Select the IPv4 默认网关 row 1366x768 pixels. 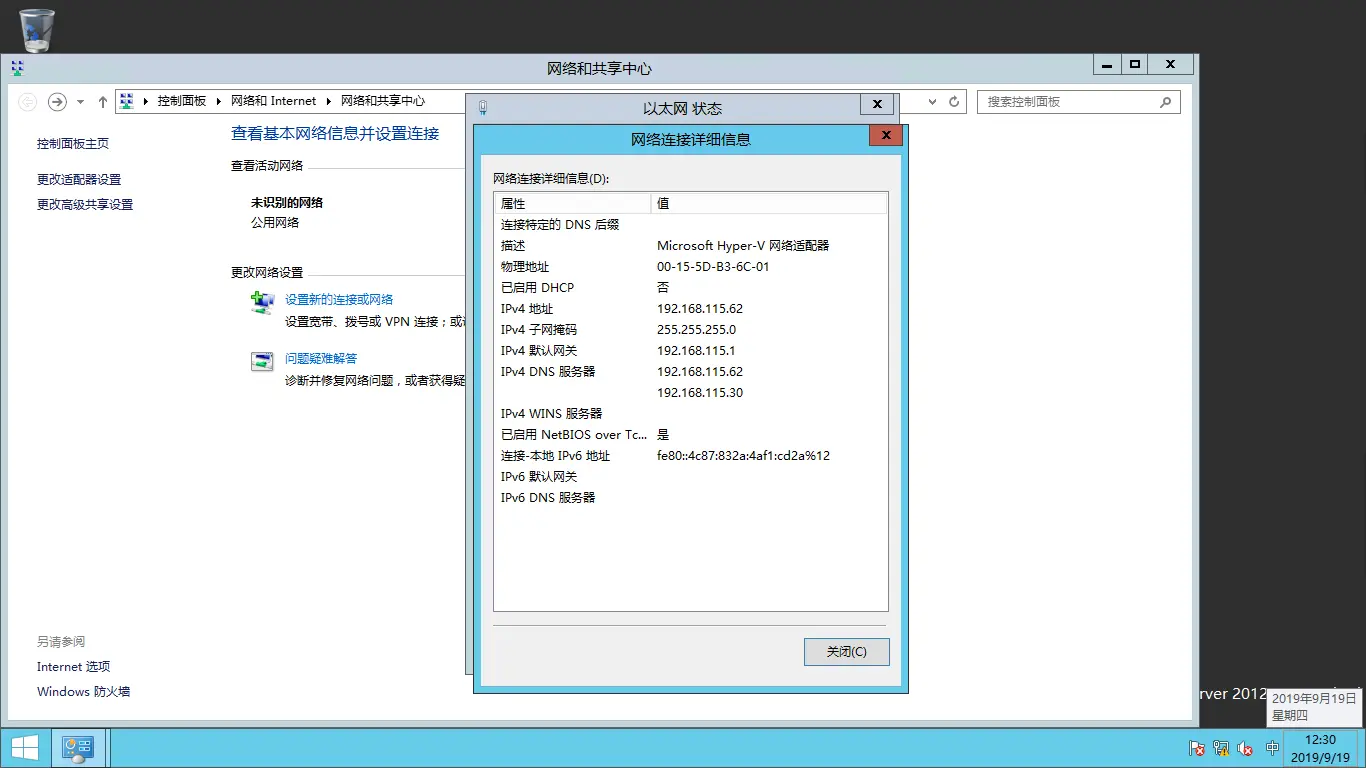coord(691,351)
